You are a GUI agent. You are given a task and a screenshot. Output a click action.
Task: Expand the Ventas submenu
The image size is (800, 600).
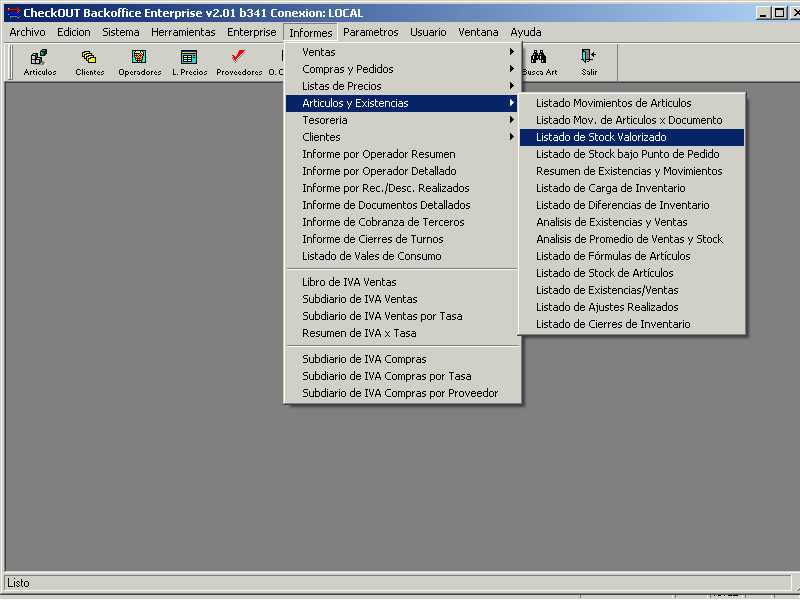point(402,52)
